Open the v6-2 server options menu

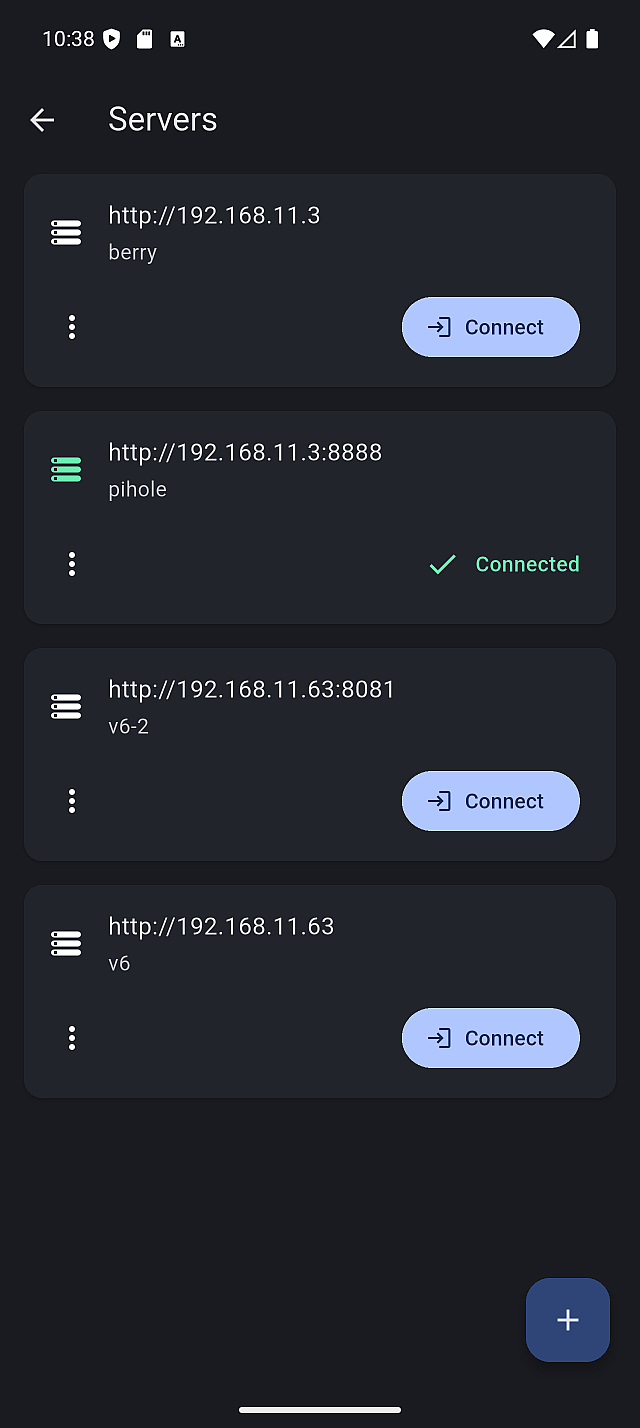pos(72,801)
